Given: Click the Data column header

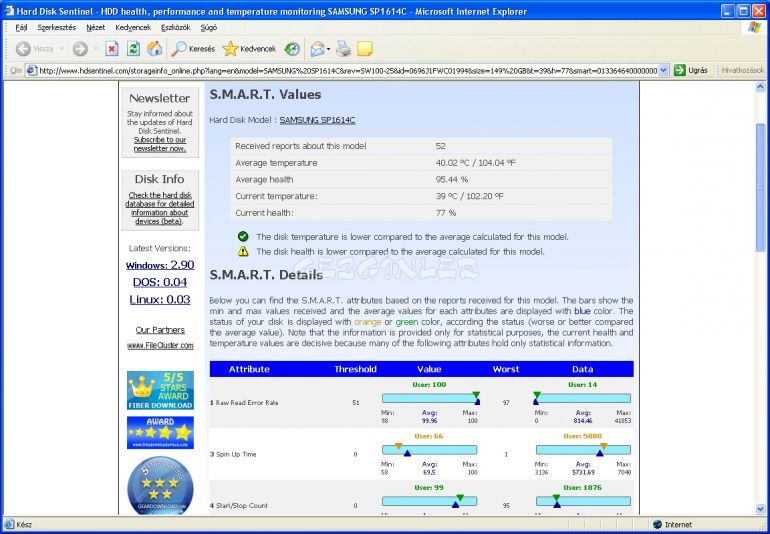Looking at the screenshot, I should 582,369.
